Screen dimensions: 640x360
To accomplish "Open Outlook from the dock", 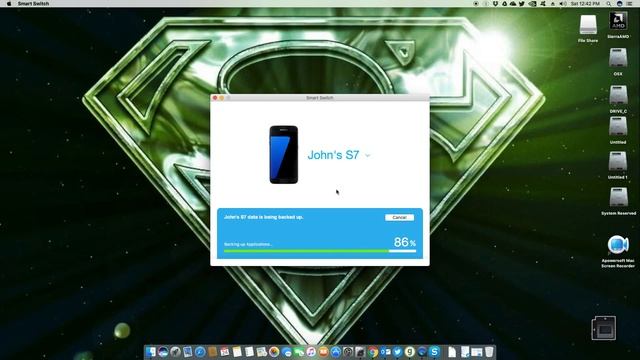I will [x=385, y=351].
